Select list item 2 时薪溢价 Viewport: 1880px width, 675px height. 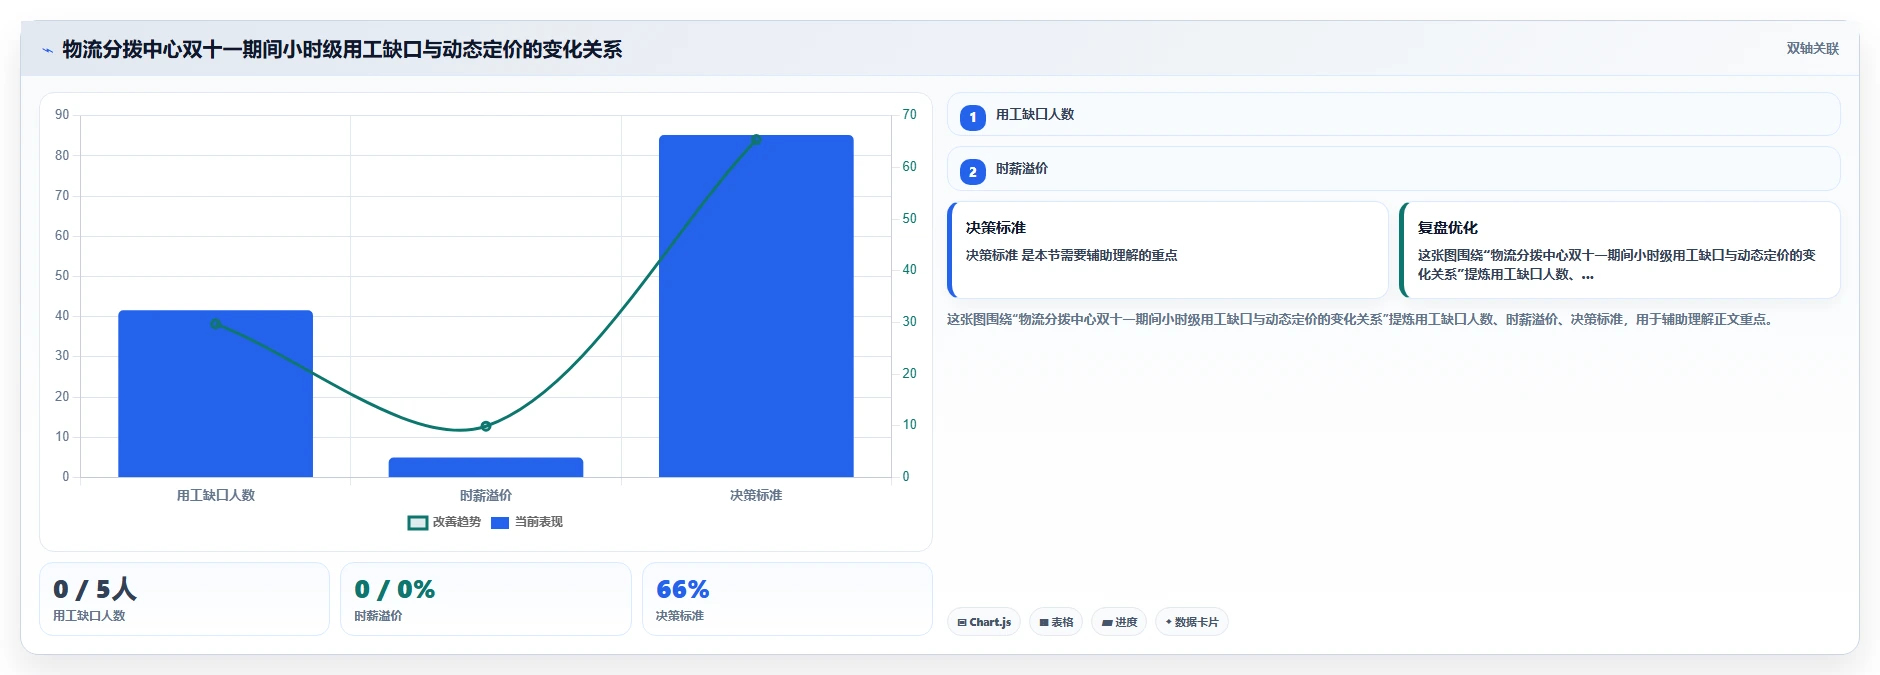point(1393,169)
